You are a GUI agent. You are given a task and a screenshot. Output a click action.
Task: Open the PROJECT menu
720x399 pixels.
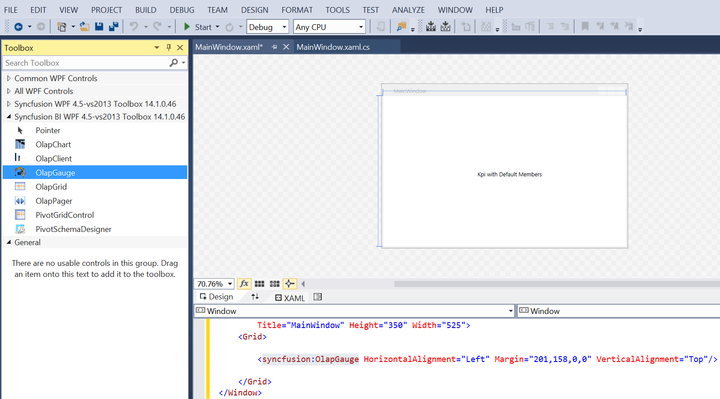(107, 10)
